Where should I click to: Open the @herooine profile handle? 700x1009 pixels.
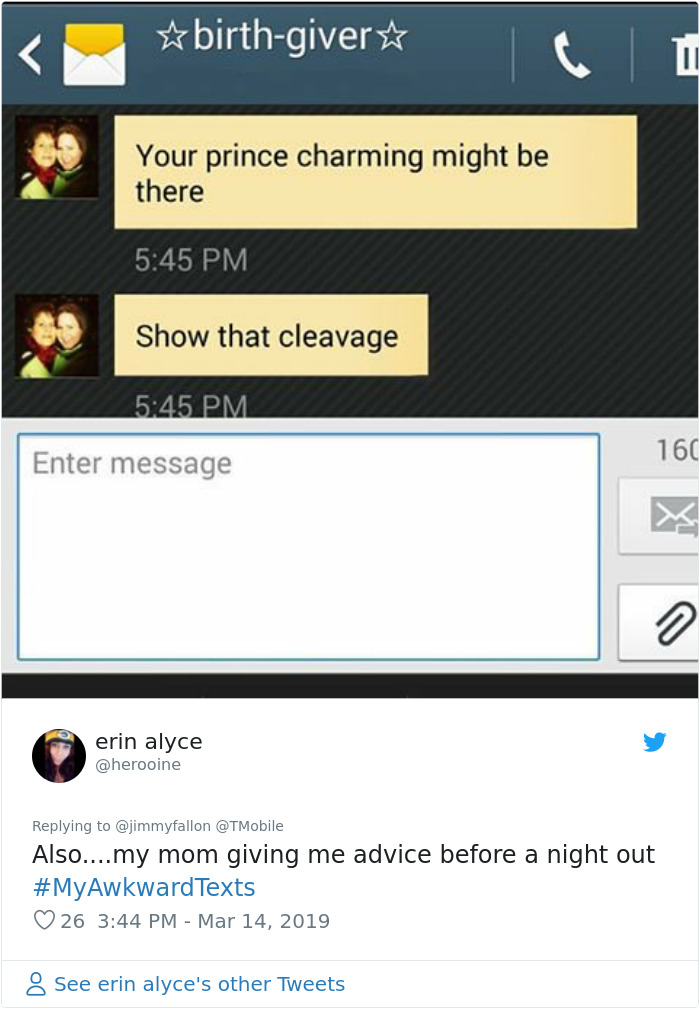pyautogui.click(x=138, y=764)
